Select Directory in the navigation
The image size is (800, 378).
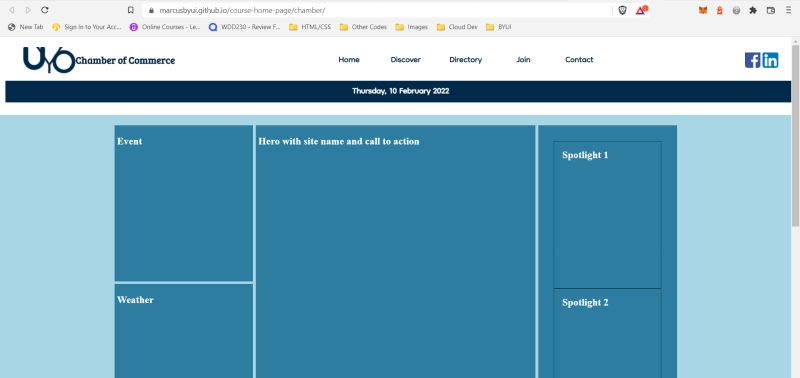click(465, 60)
